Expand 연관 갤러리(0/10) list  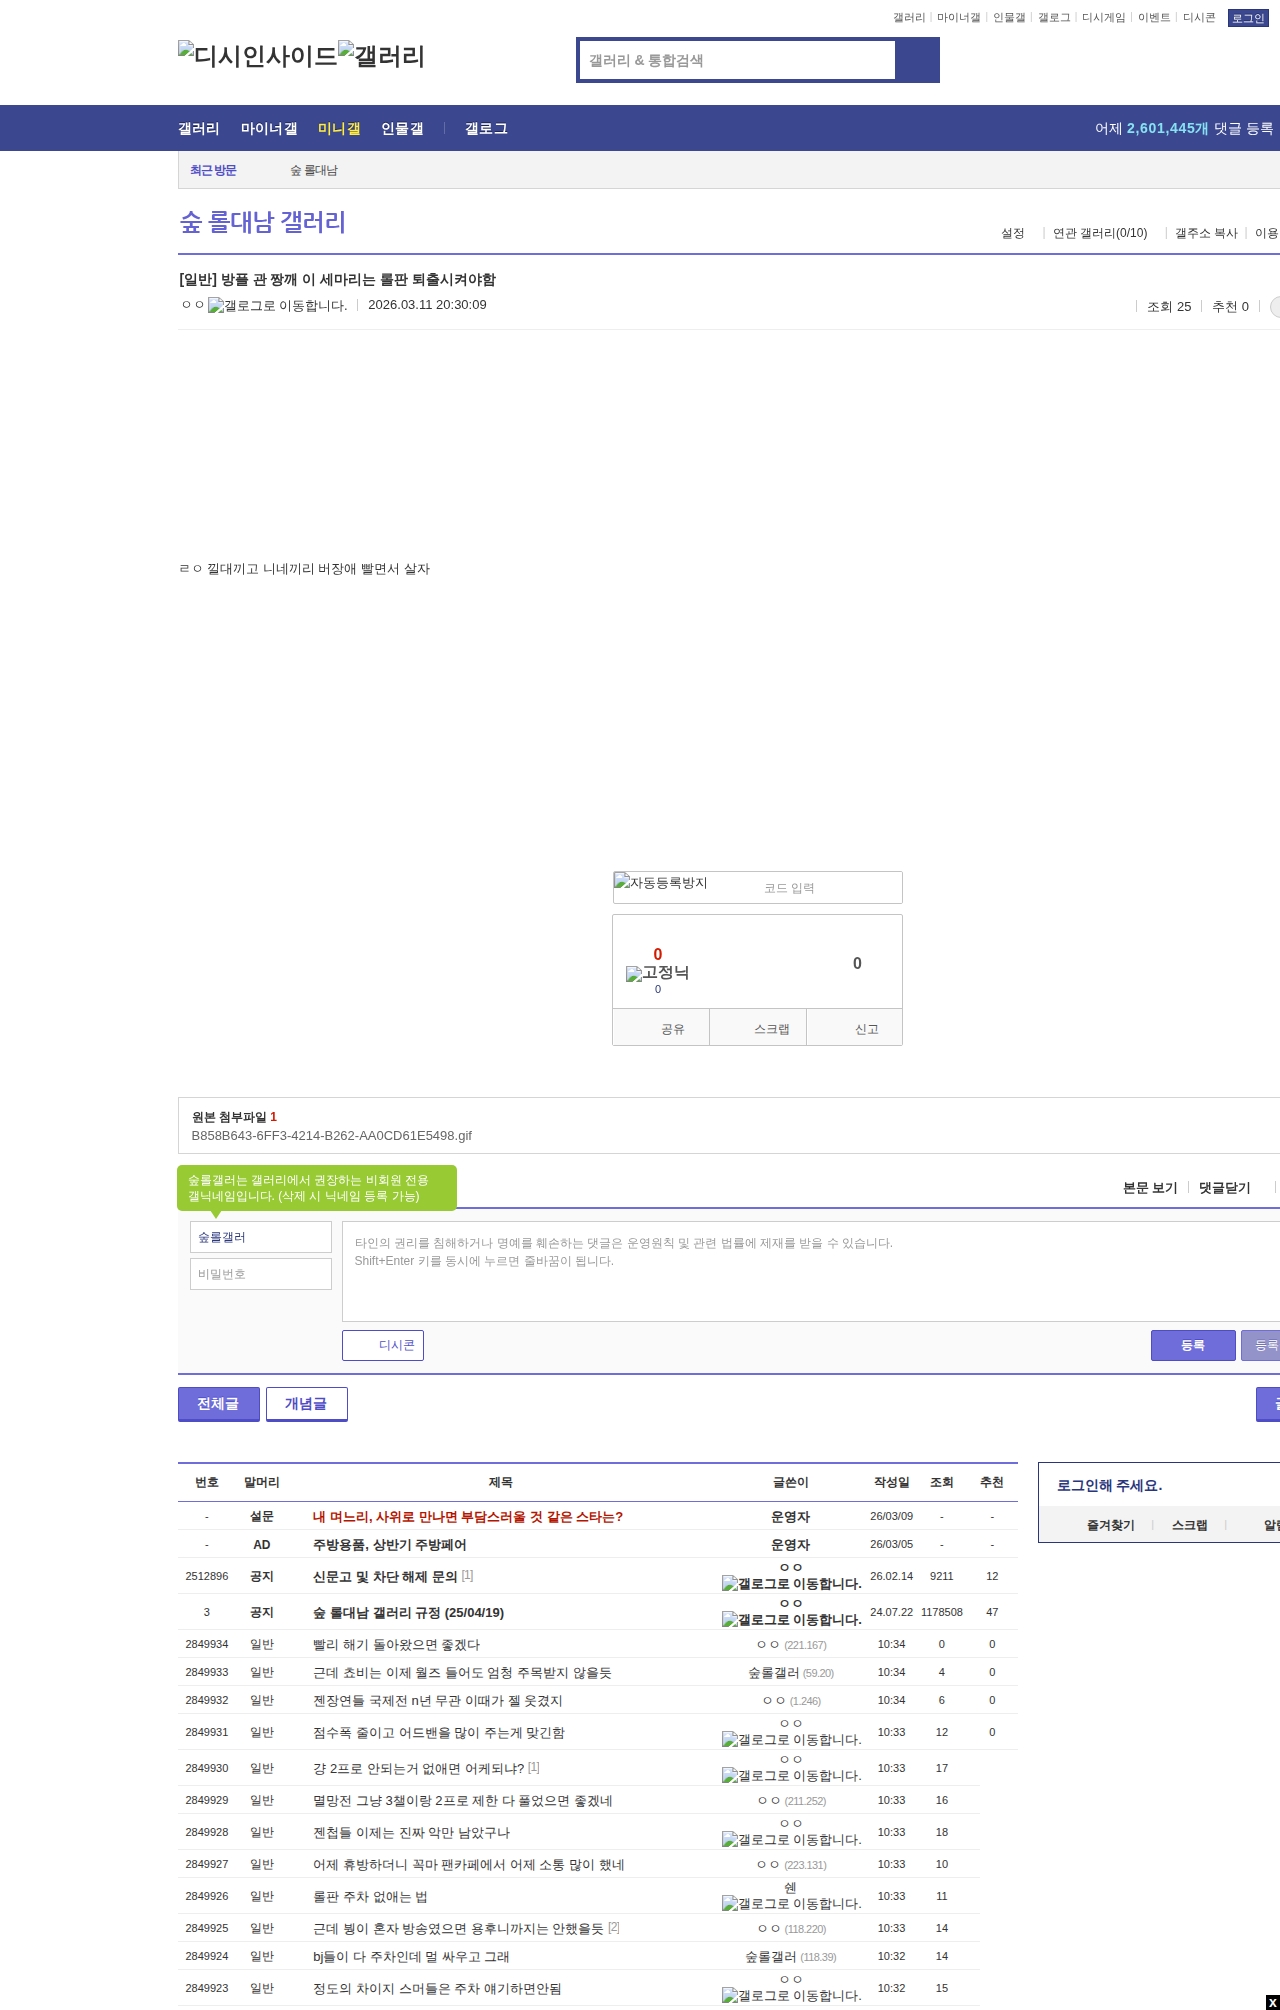click(x=1099, y=234)
